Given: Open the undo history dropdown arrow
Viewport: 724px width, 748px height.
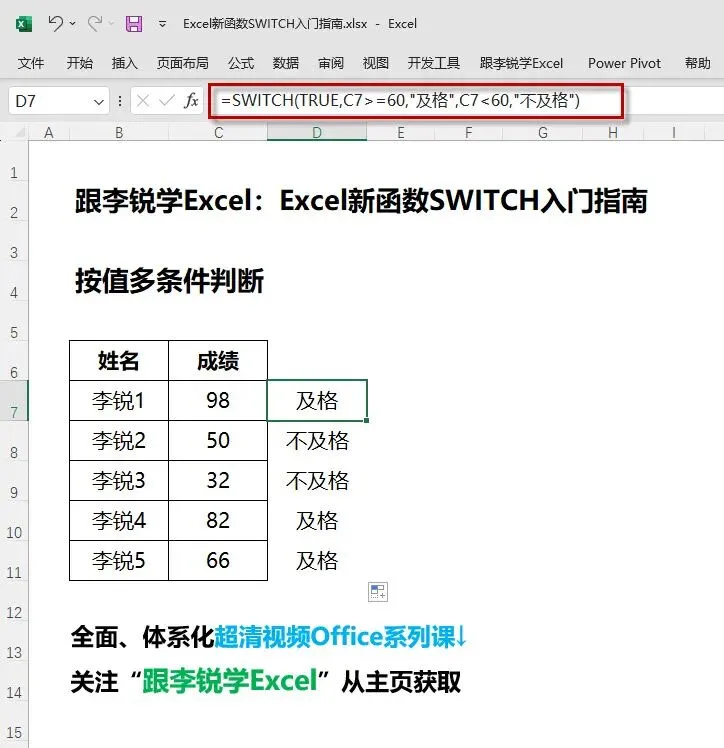Looking at the screenshot, I should point(72,23).
